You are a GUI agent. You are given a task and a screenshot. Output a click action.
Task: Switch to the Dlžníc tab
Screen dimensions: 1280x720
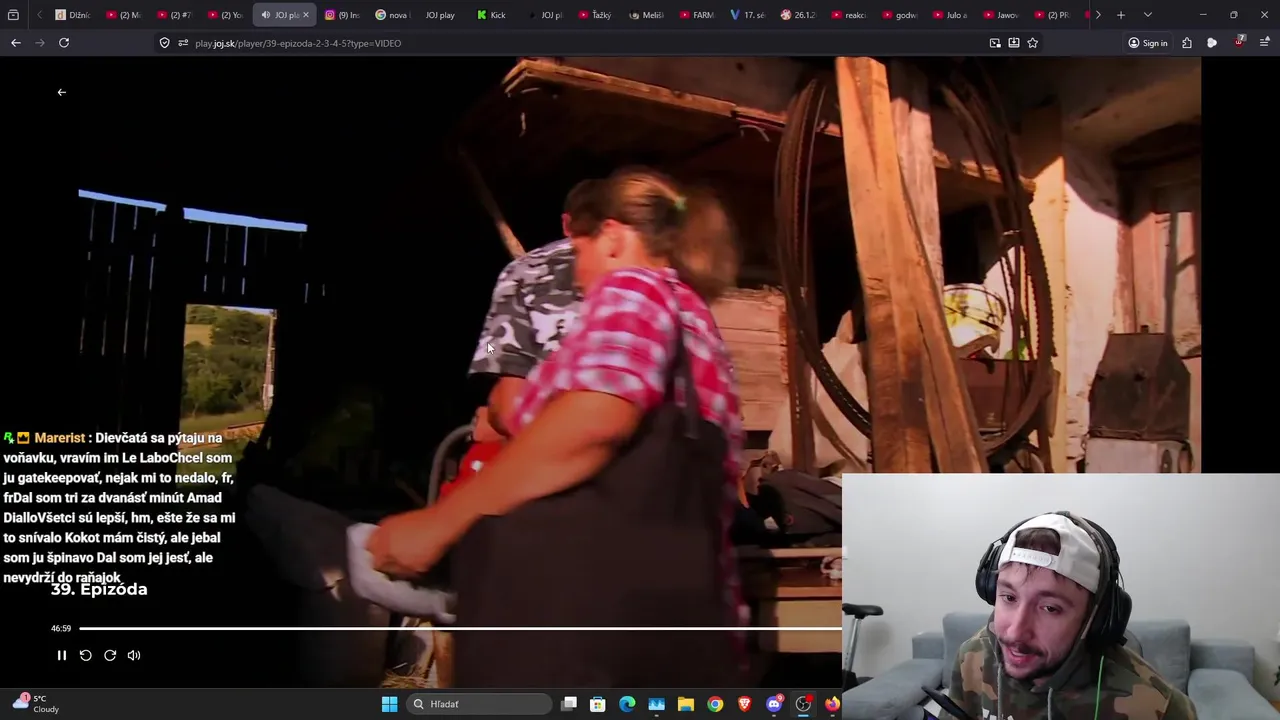(73, 15)
